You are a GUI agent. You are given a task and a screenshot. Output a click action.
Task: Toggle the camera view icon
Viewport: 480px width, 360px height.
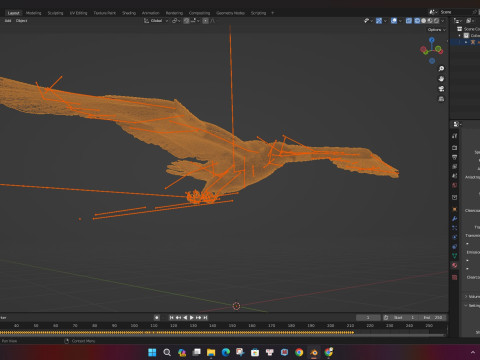(x=441, y=89)
